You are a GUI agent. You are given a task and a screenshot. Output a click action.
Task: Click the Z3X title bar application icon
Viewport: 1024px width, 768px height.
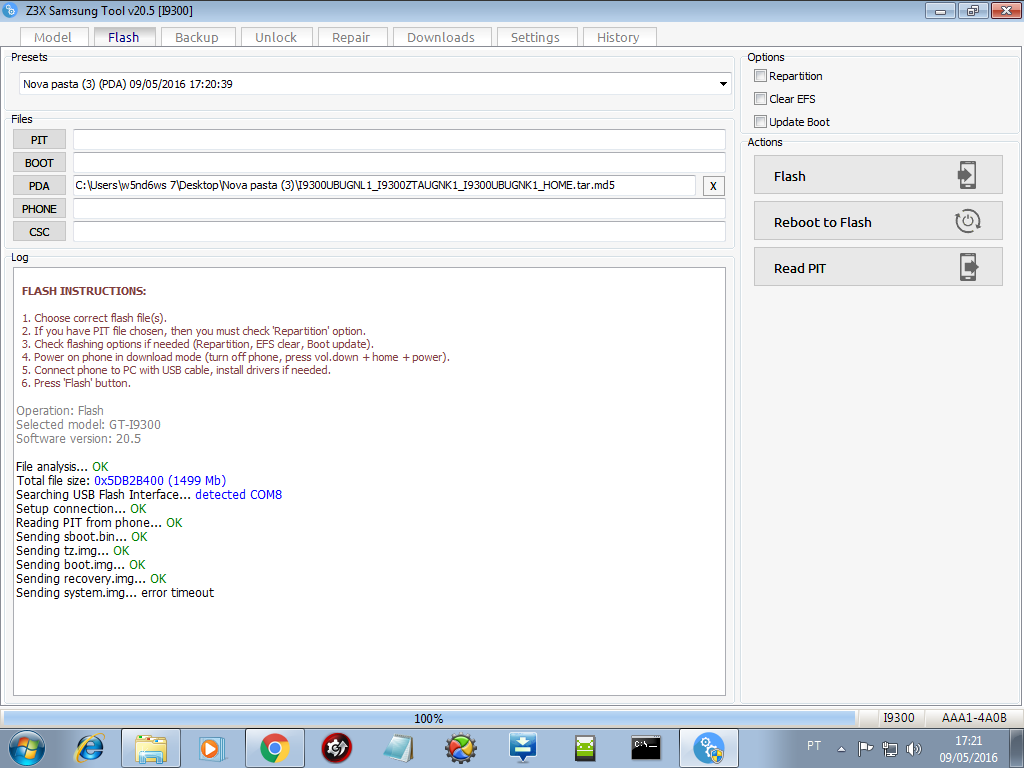(10, 10)
